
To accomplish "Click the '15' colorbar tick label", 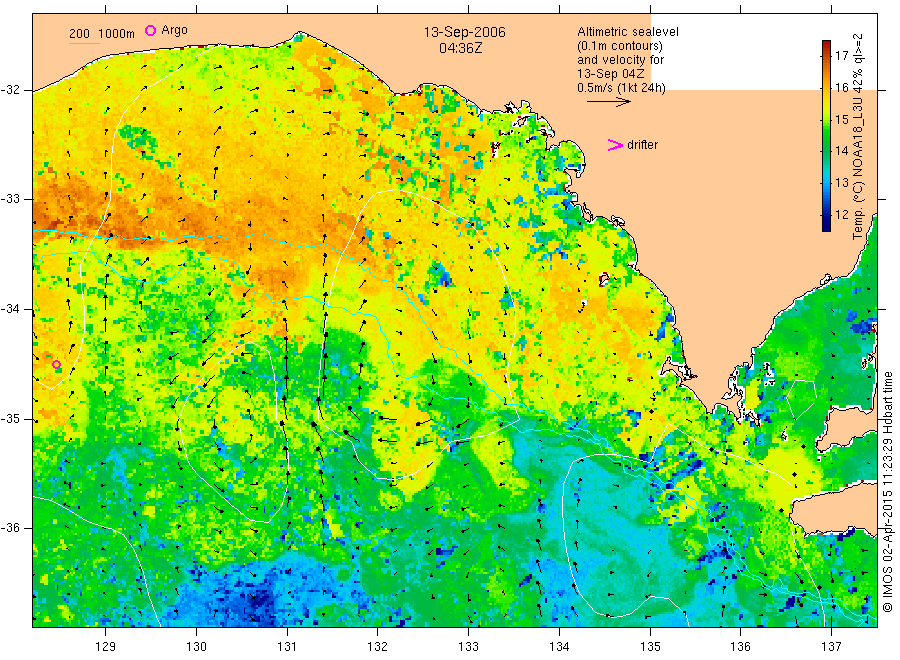I will 841,119.
